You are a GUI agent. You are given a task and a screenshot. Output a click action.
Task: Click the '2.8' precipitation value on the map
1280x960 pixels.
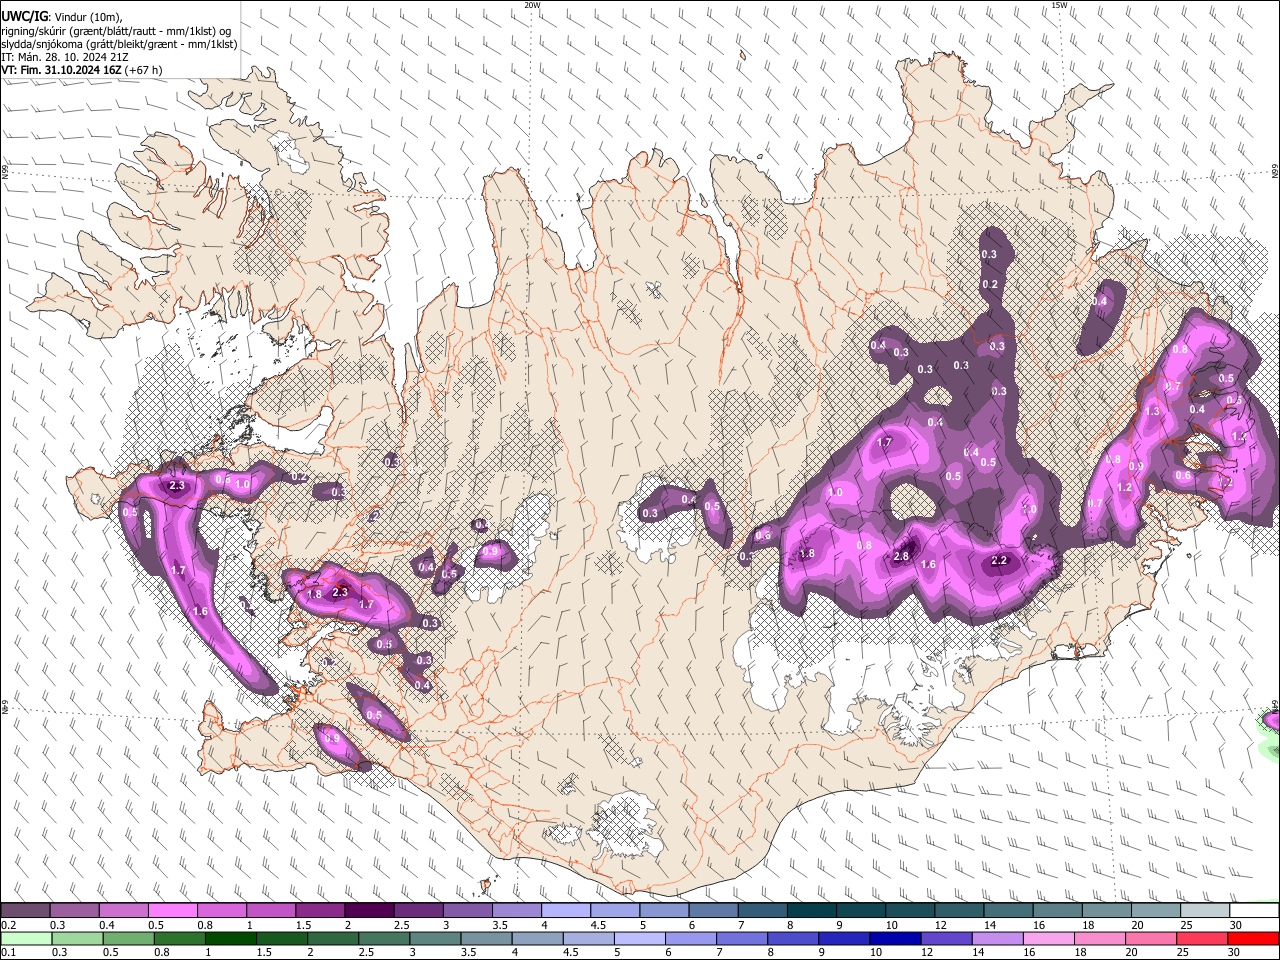point(901,556)
